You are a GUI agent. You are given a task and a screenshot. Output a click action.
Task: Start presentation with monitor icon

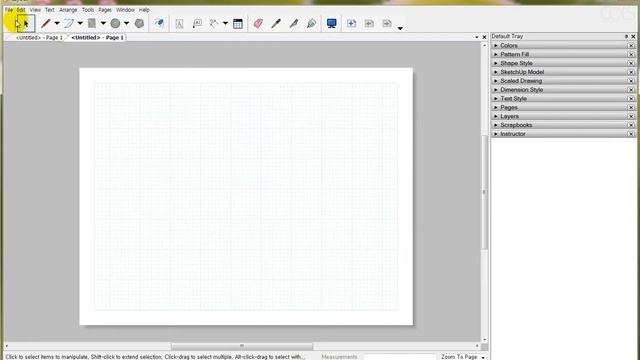[x=331, y=24]
